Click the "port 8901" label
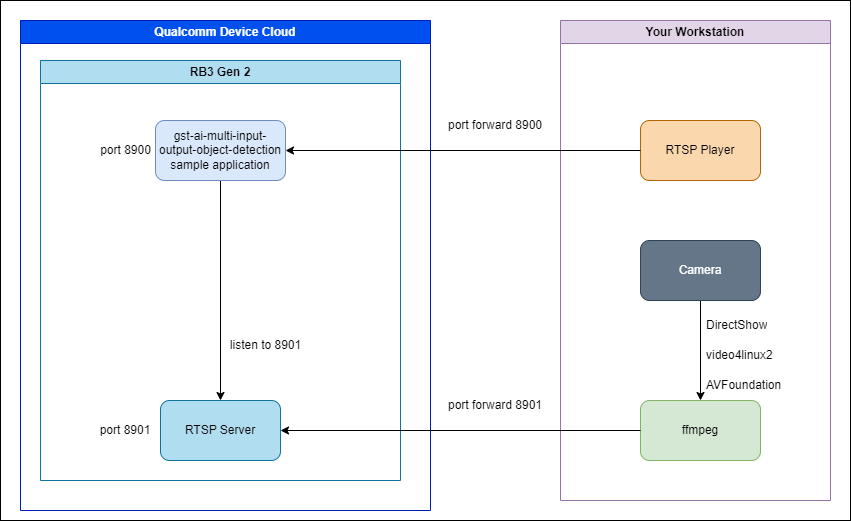This screenshot has height=521, width=851. [125, 430]
